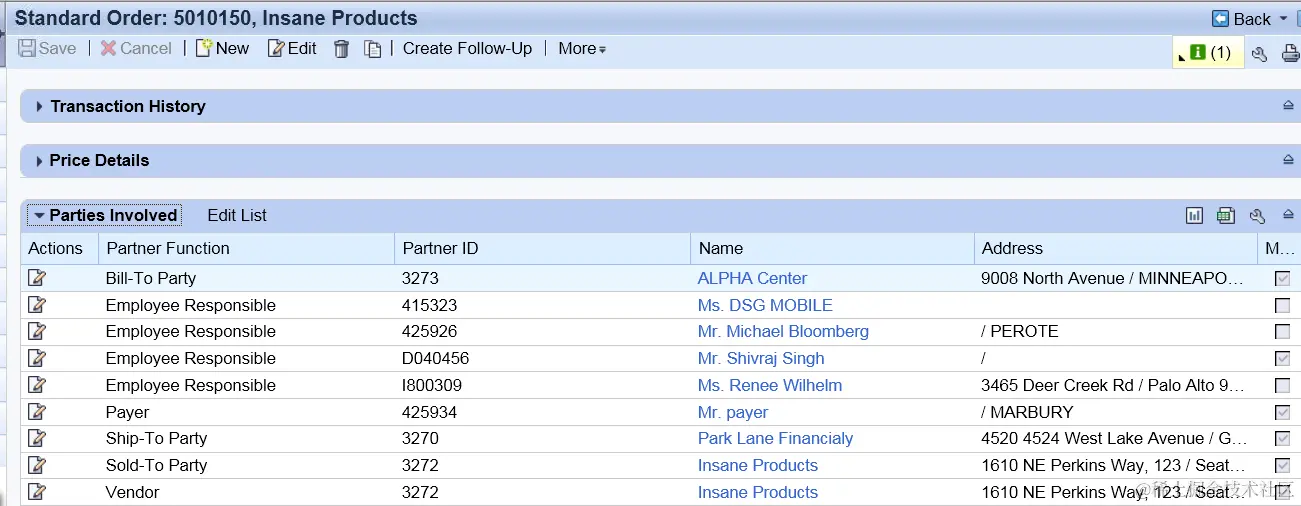This screenshot has width=1301, height=506.
Task: Open the Mr. Michael Bloomberg link
Action: 783,331
